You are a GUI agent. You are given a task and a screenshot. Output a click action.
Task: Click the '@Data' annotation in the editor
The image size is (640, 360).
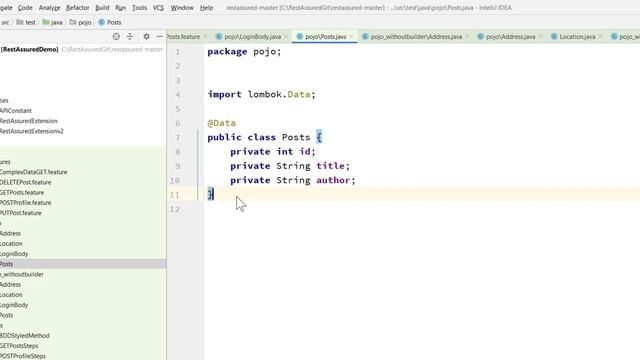point(222,123)
